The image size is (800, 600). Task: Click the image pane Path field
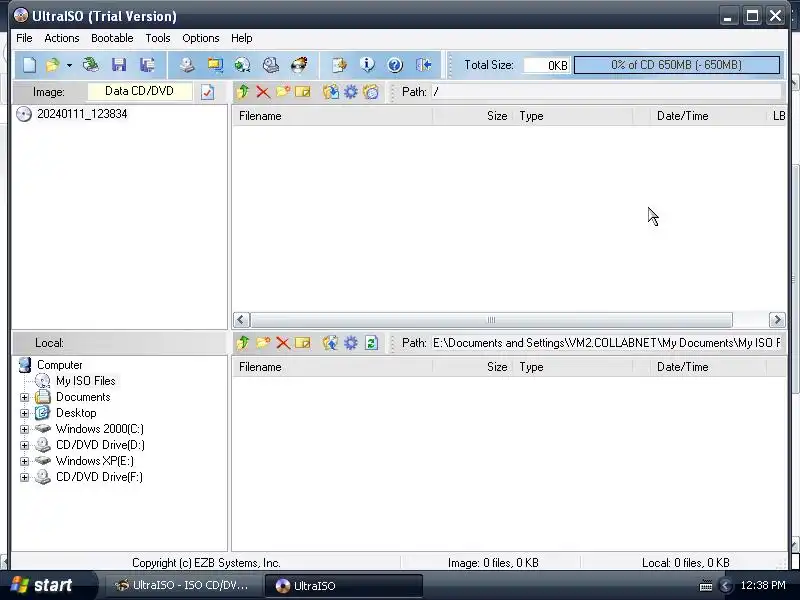tap(606, 92)
